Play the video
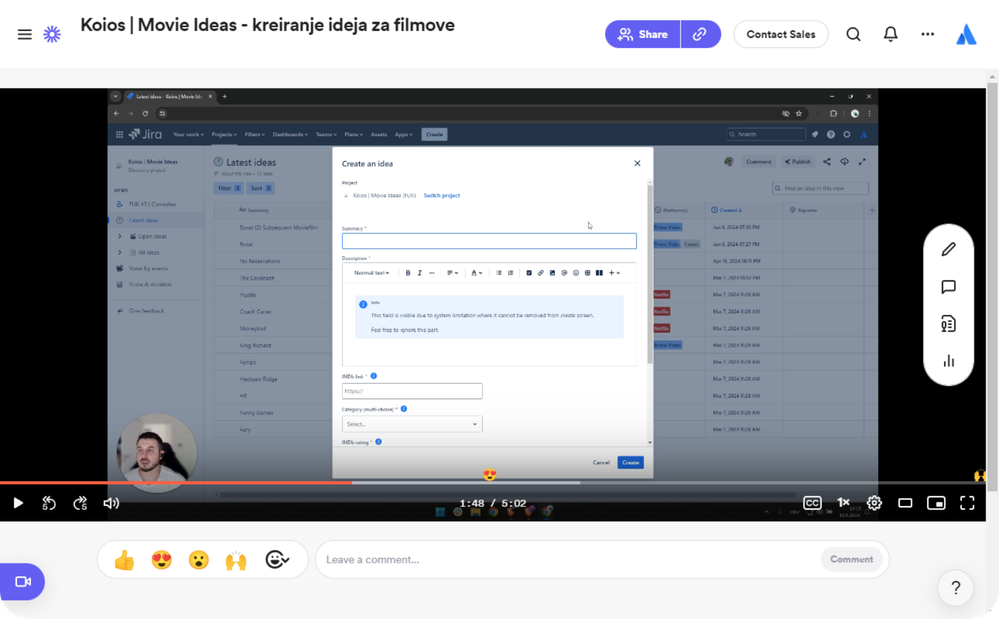The width and height of the screenshot is (999, 619). (18, 503)
